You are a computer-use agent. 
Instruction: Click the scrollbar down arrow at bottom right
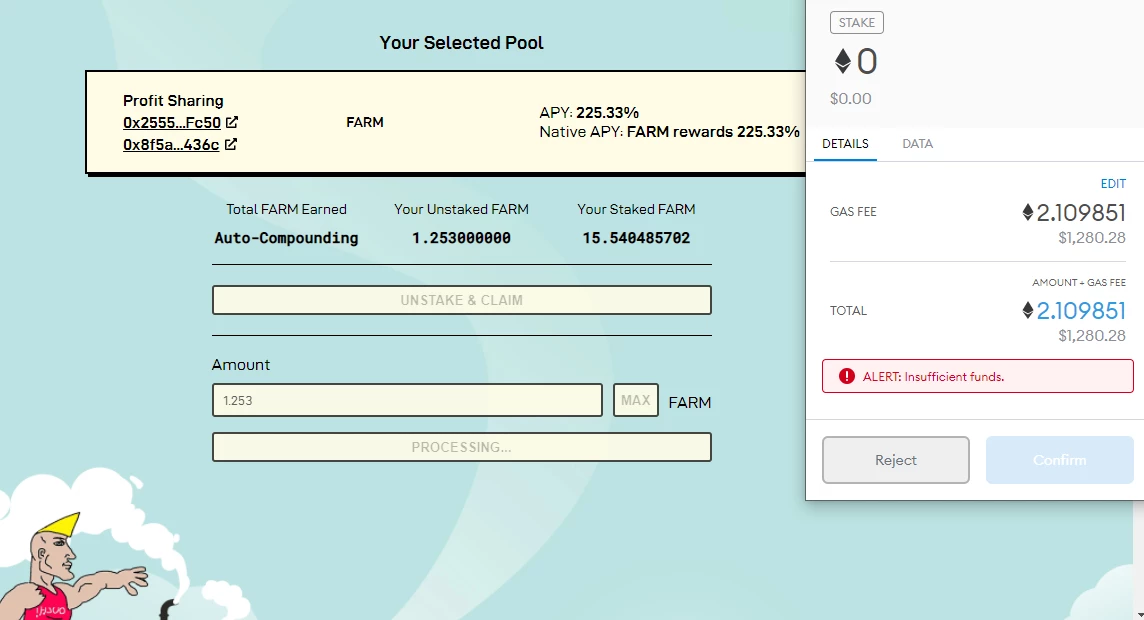click(1140, 616)
